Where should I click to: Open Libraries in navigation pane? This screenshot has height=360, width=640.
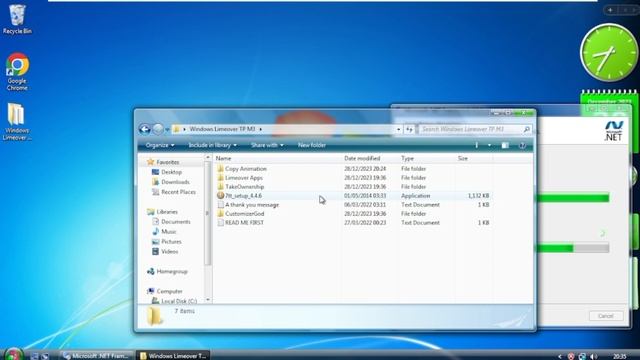point(162,212)
